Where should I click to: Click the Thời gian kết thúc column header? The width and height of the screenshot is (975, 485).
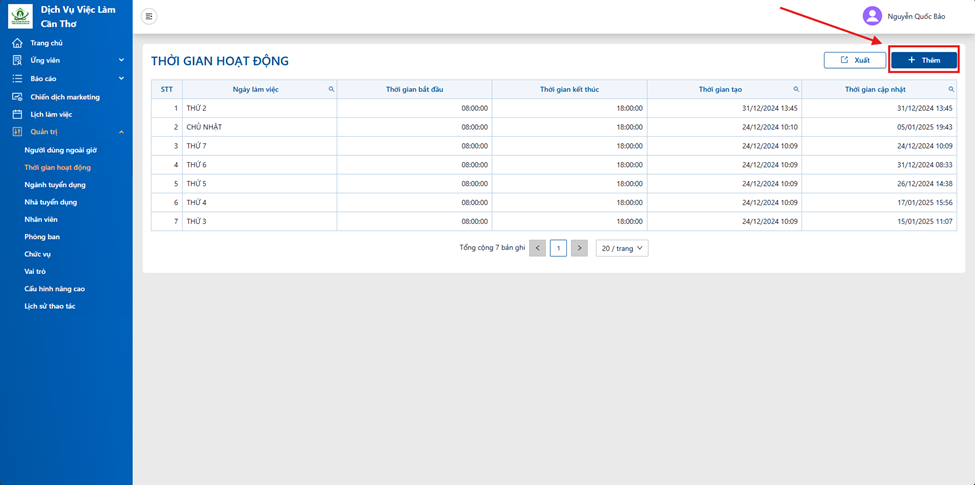coord(570,90)
